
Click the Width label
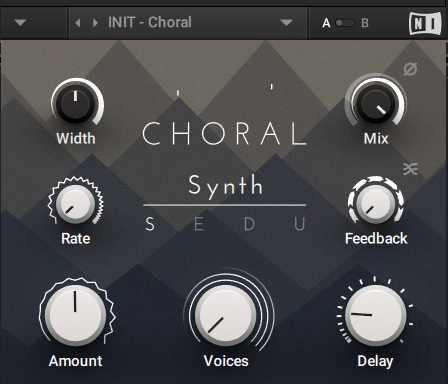coord(76,139)
